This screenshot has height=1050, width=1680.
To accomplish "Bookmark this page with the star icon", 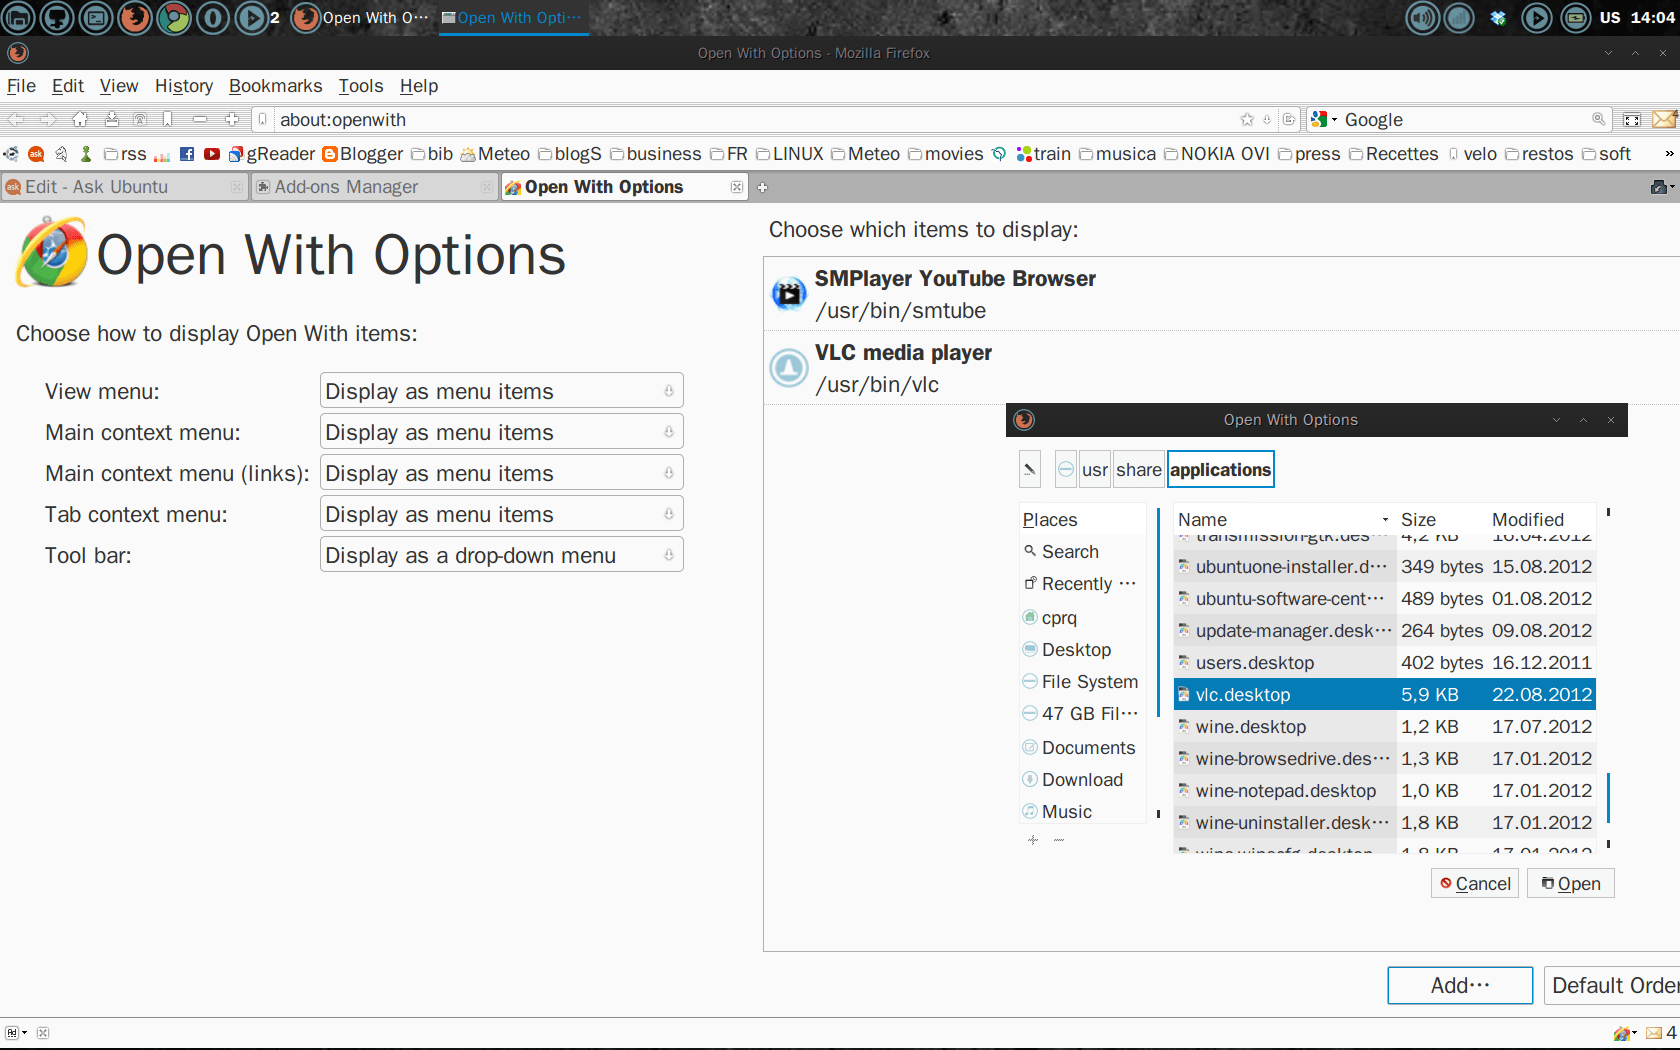I will [1247, 119].
